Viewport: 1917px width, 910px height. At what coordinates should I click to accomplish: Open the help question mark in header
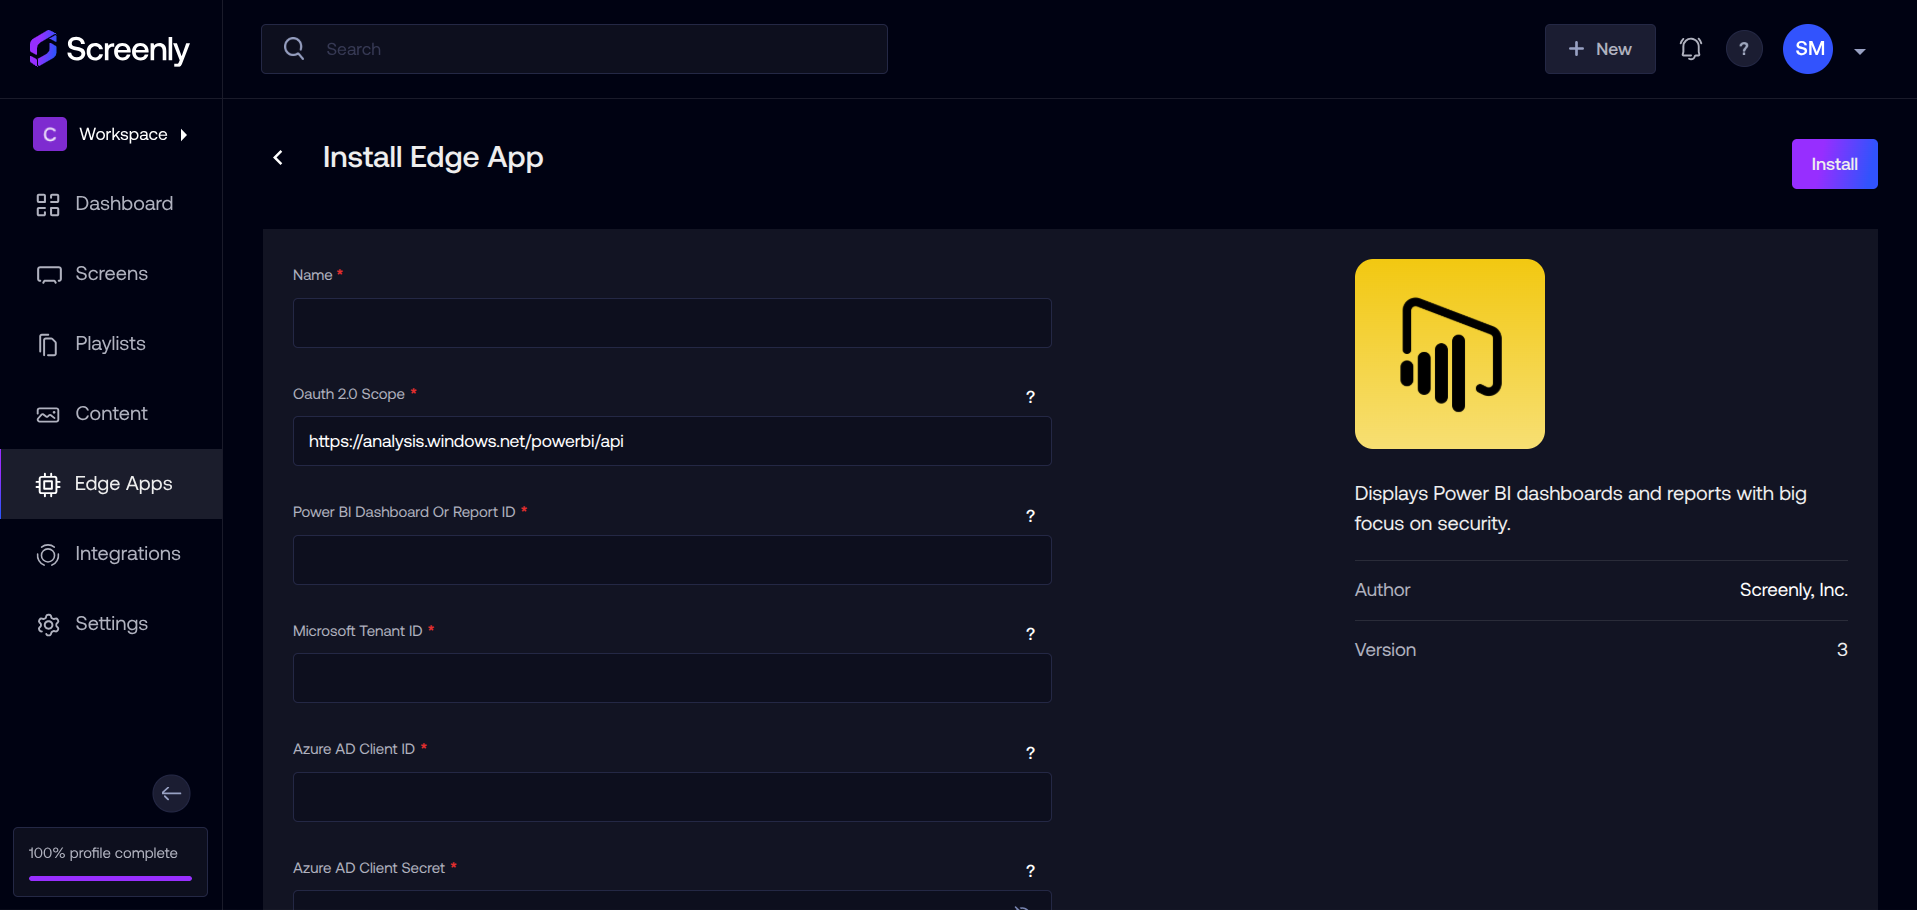[x=1744, y=49]
